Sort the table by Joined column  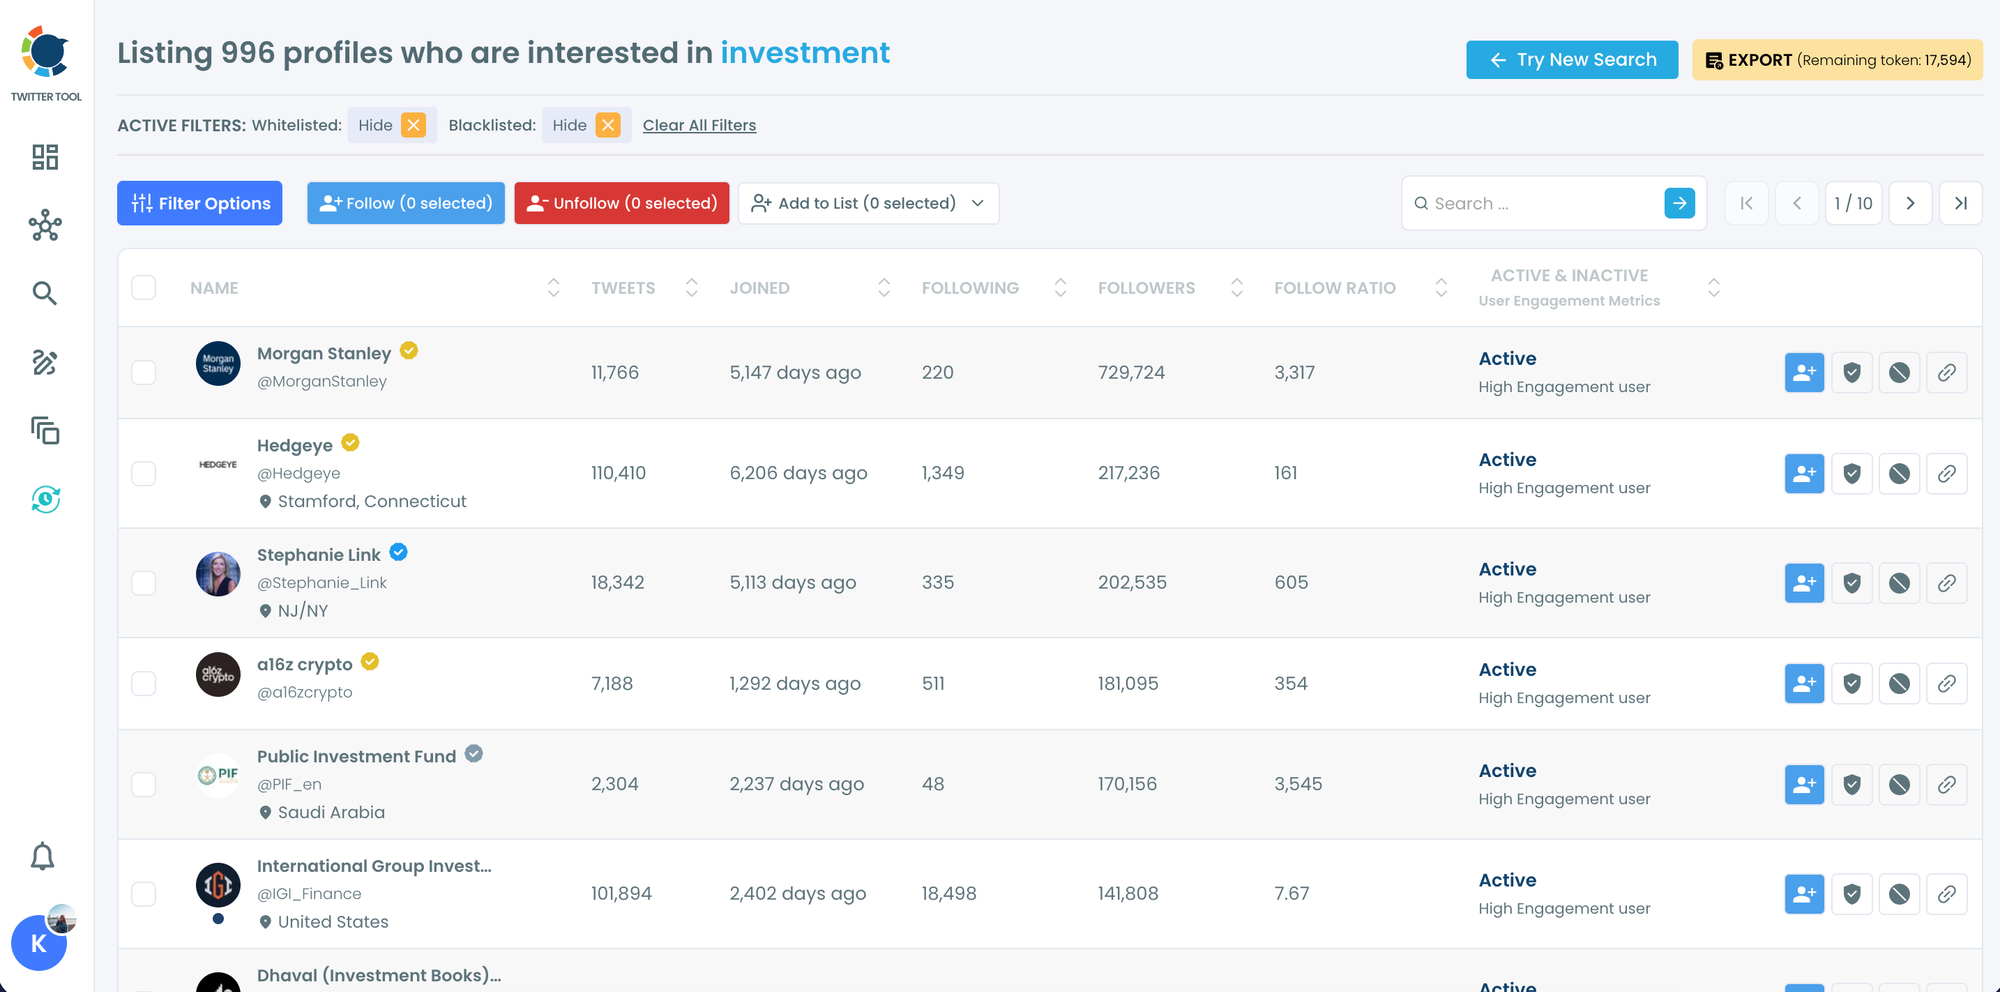click(x=883, y=288)
